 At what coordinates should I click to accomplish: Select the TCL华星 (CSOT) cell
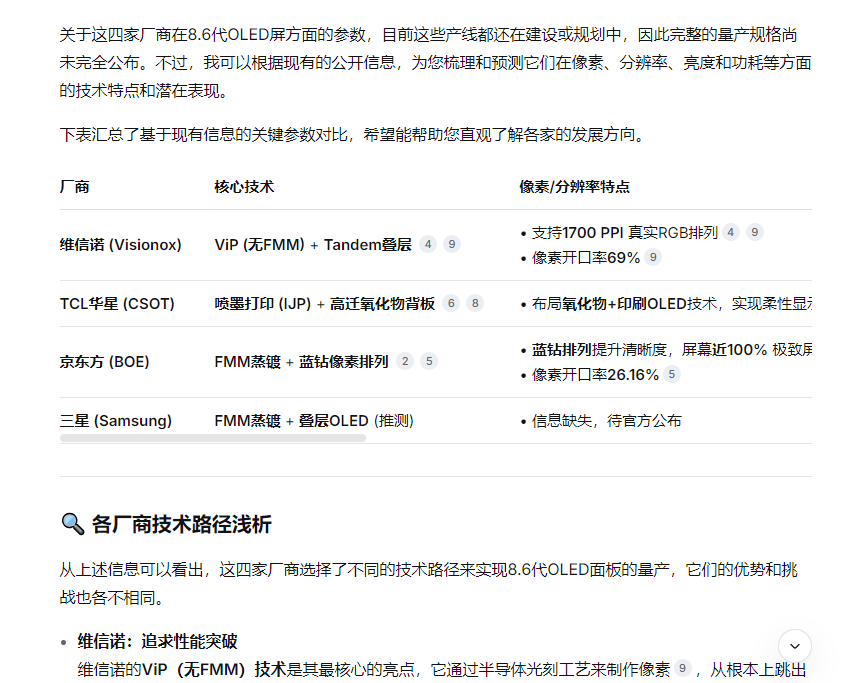117,304
